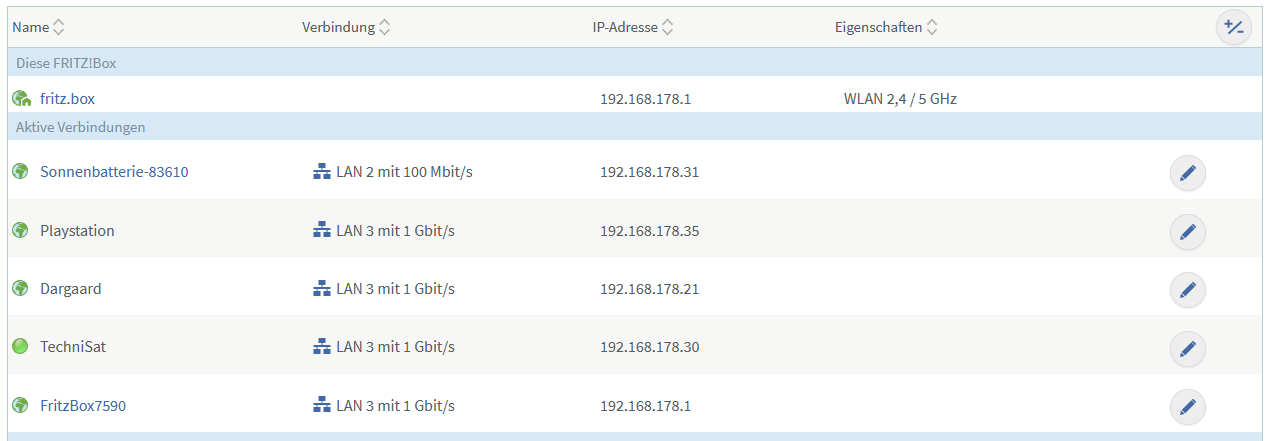Click the home globe icon beside fritz.box
The image size is (1271, 441).
21,99
